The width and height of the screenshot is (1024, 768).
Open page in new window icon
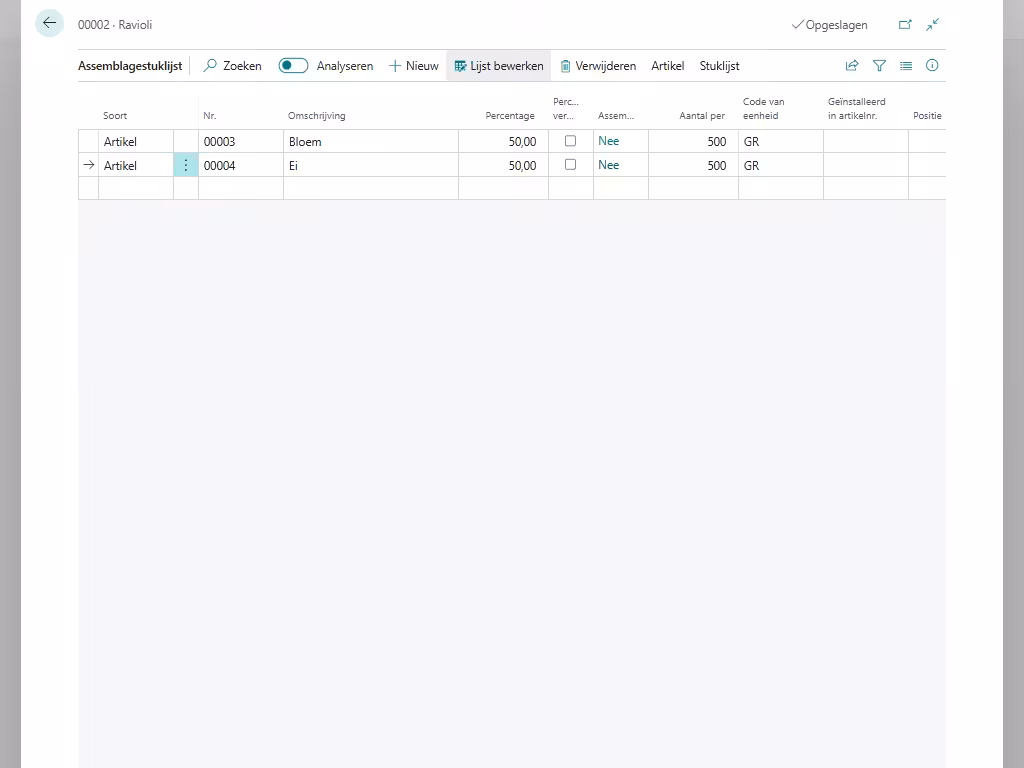click(905, 25)
